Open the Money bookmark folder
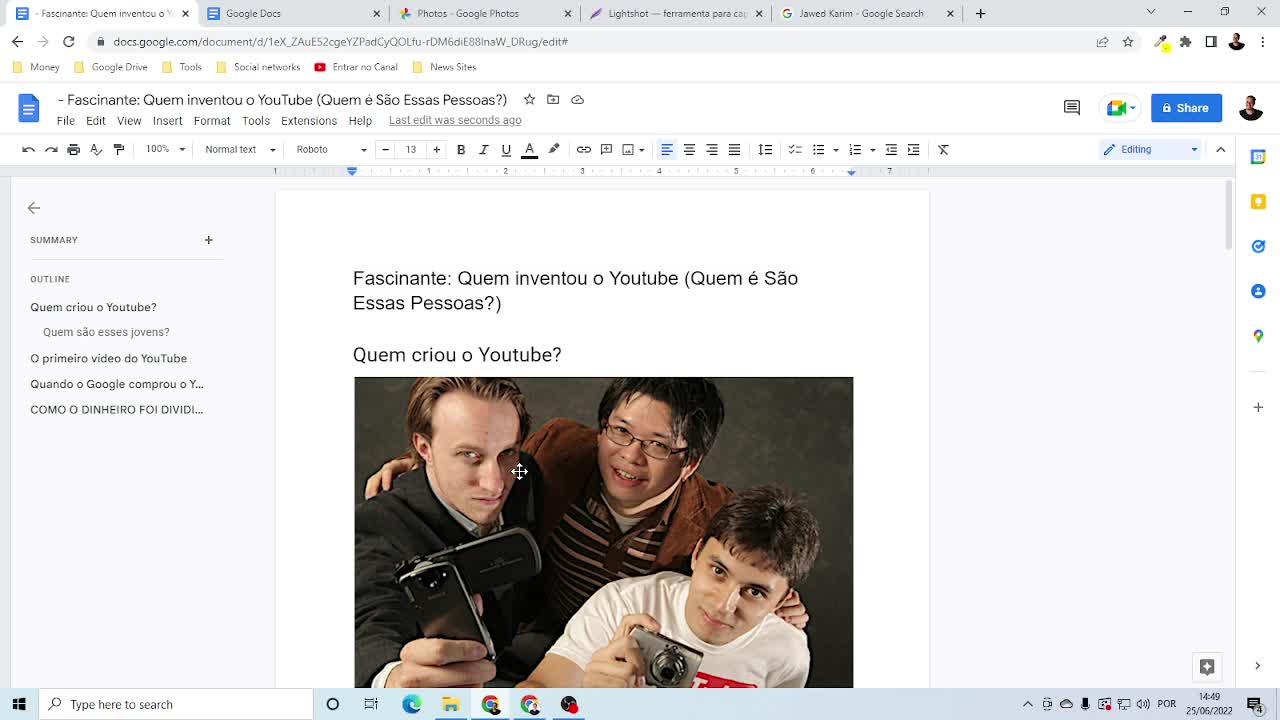The width and height of the screenshot is (1280, 720). [x=37, y=67]
